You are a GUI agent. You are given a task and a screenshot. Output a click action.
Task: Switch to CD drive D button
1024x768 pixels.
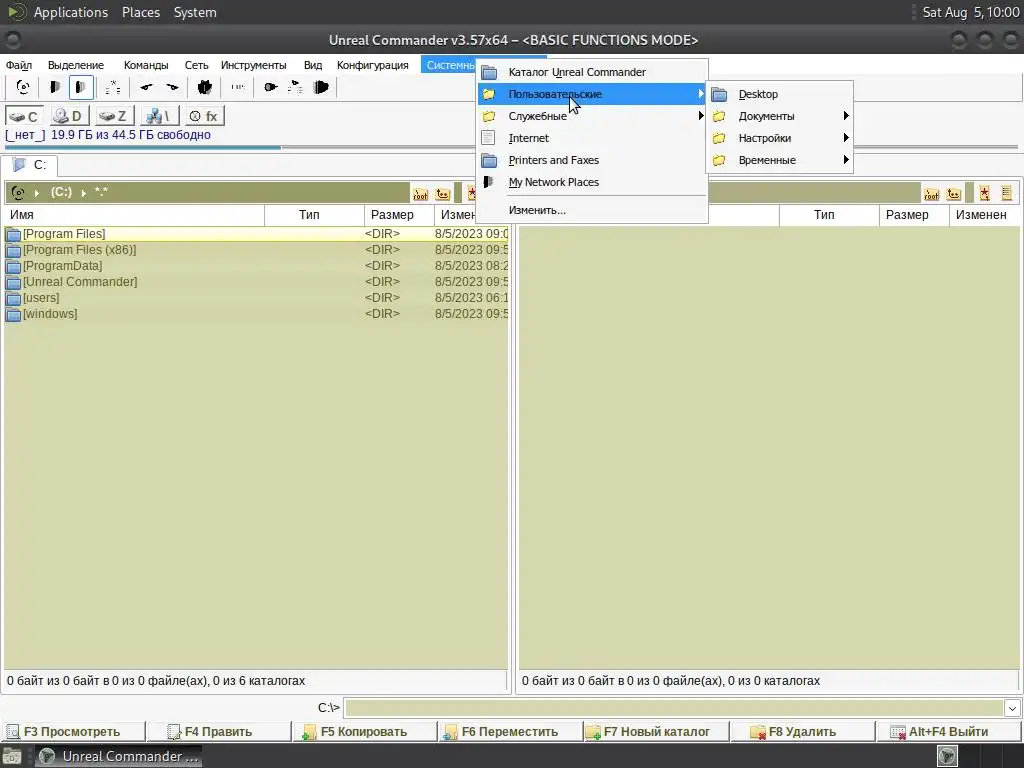tap(69, 116)
